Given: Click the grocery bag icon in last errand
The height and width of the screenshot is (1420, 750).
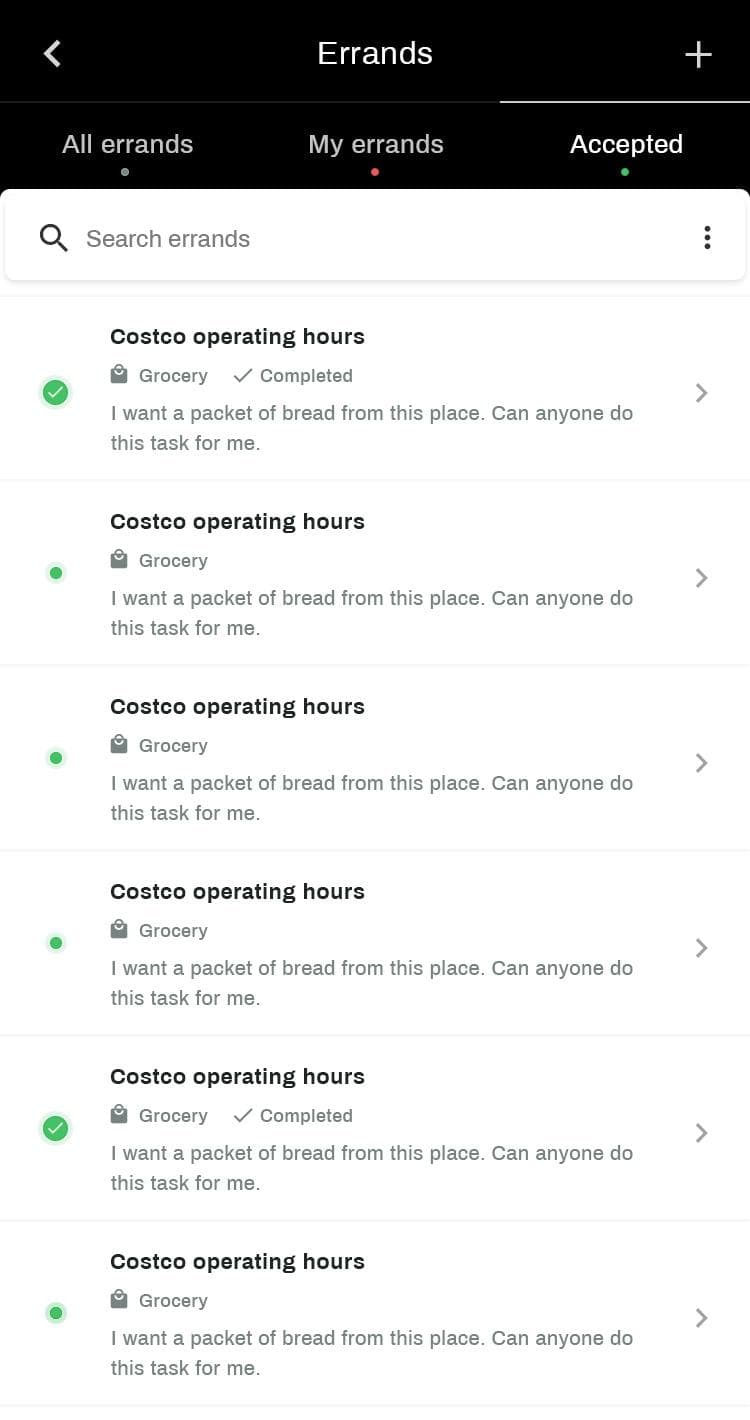Looking at the screenshot, I should (119, 1300).
